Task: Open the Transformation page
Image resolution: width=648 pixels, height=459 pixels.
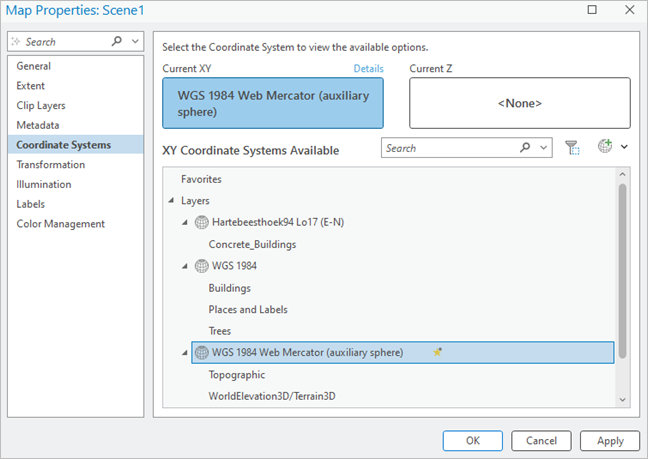Action: click(x=51, y=165)
